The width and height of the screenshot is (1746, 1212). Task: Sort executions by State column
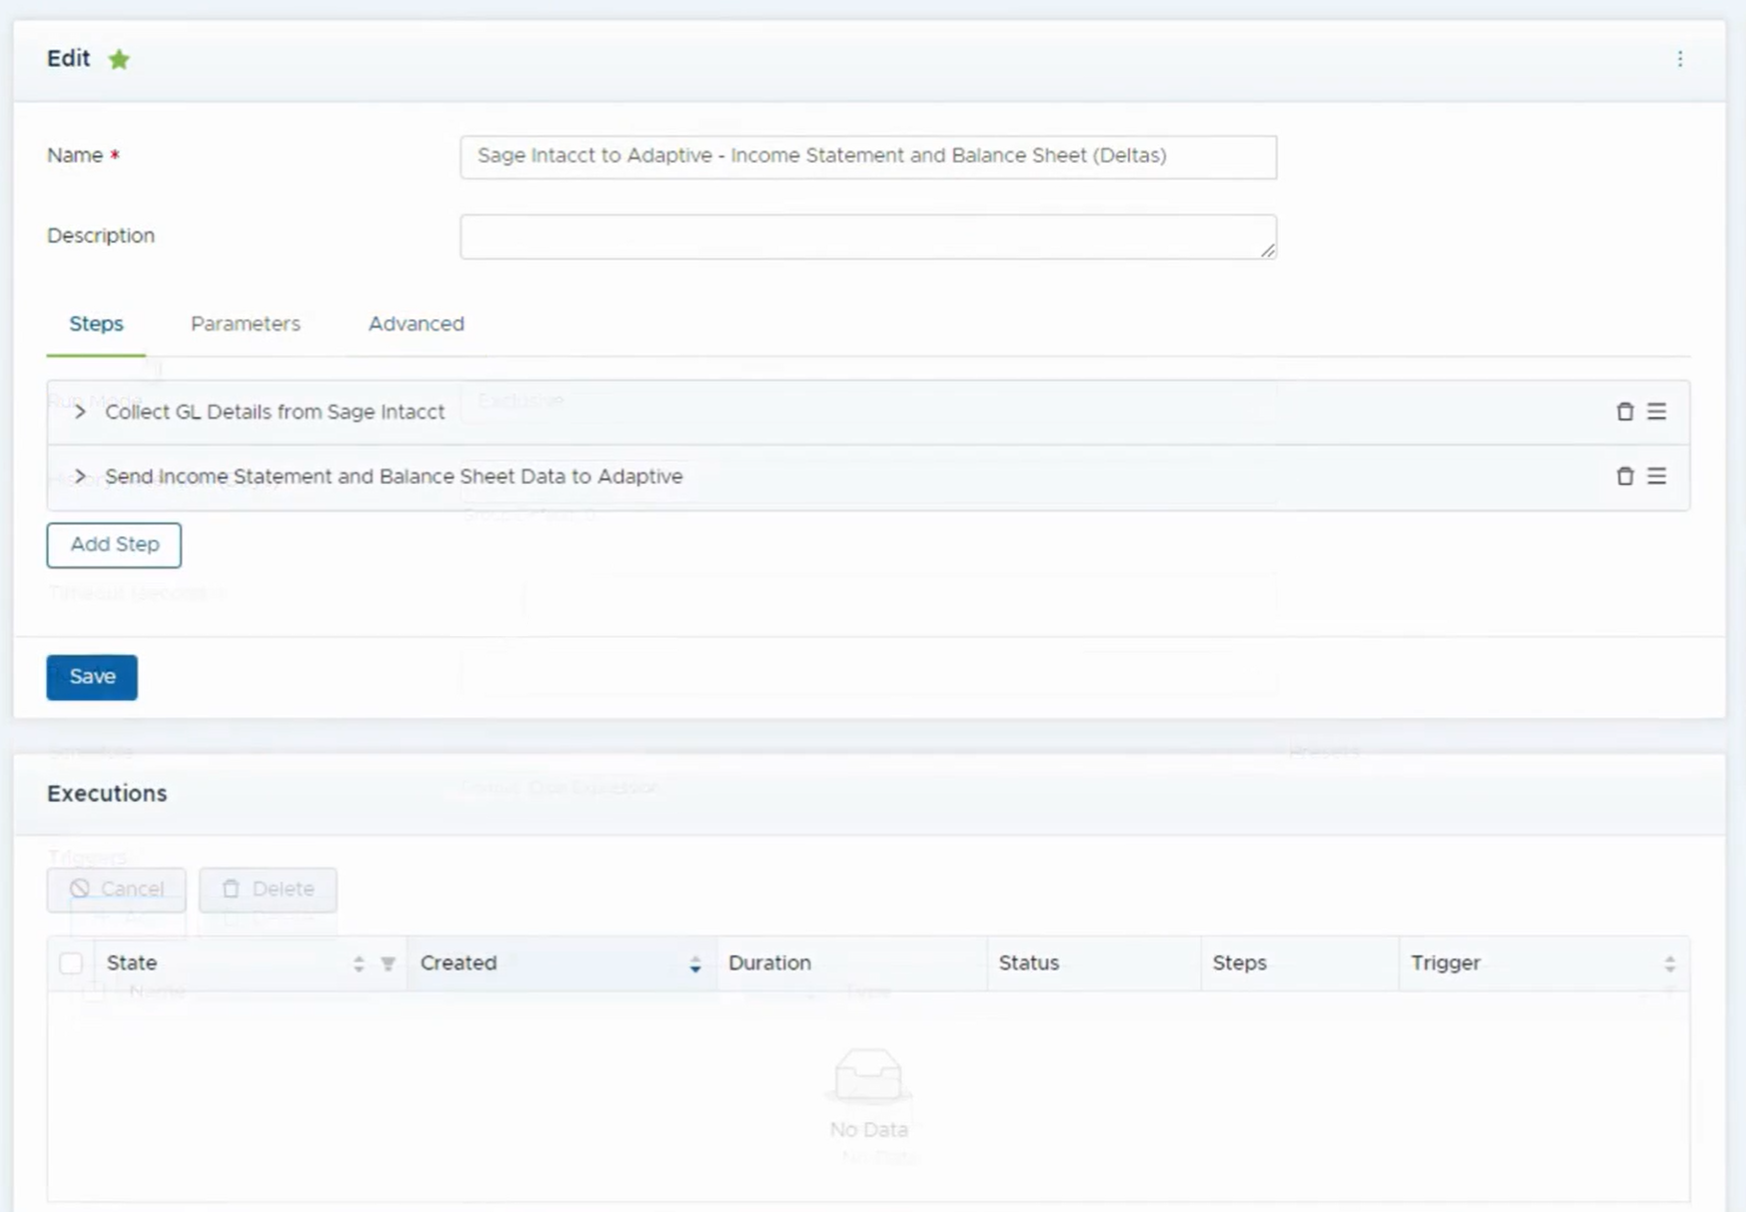tap(358, 964)
